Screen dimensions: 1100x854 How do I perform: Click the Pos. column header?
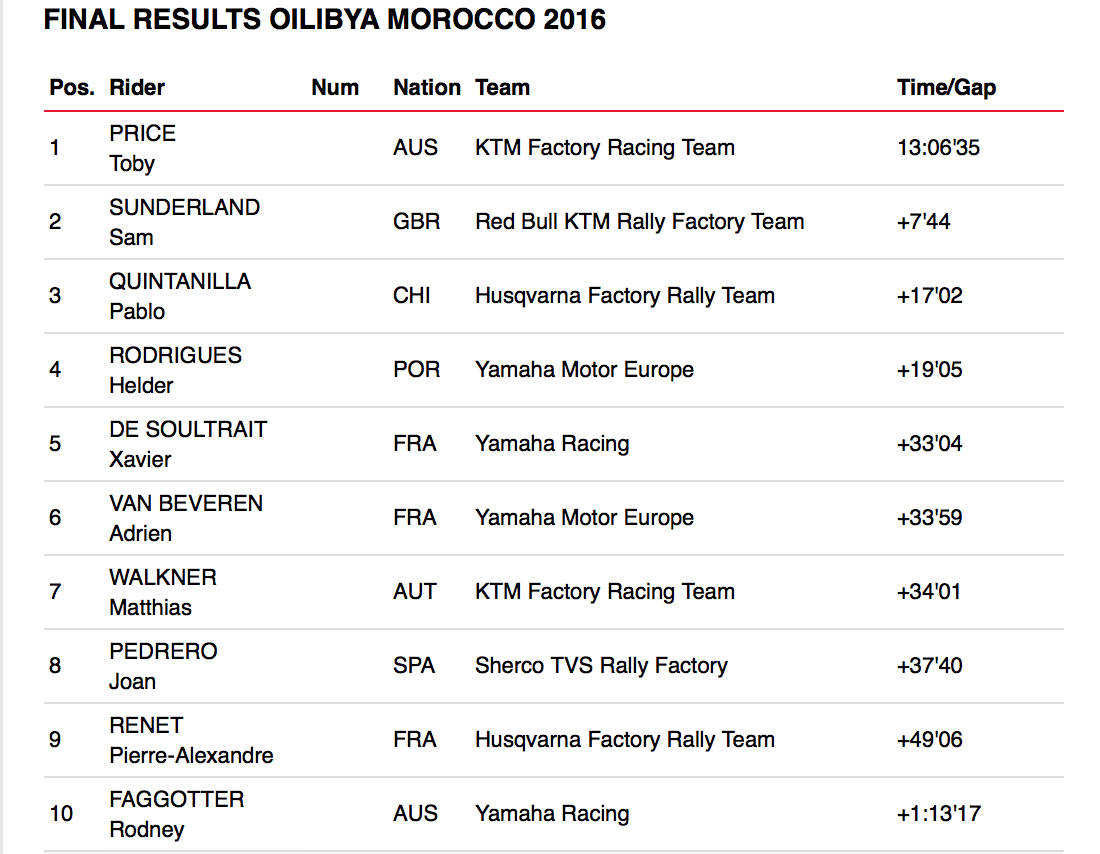(x=72, y=87)
